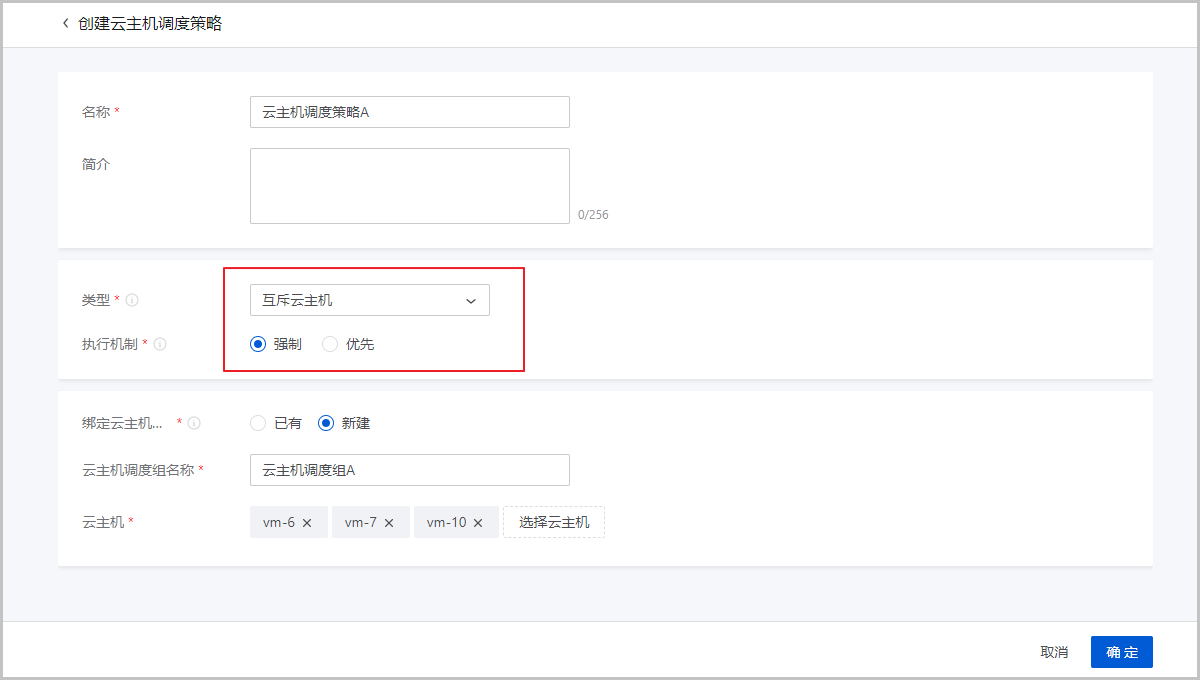This screenshot has width=1200, height=680.
Task: Click the info icon next to 类型
Action: point(132,300)
